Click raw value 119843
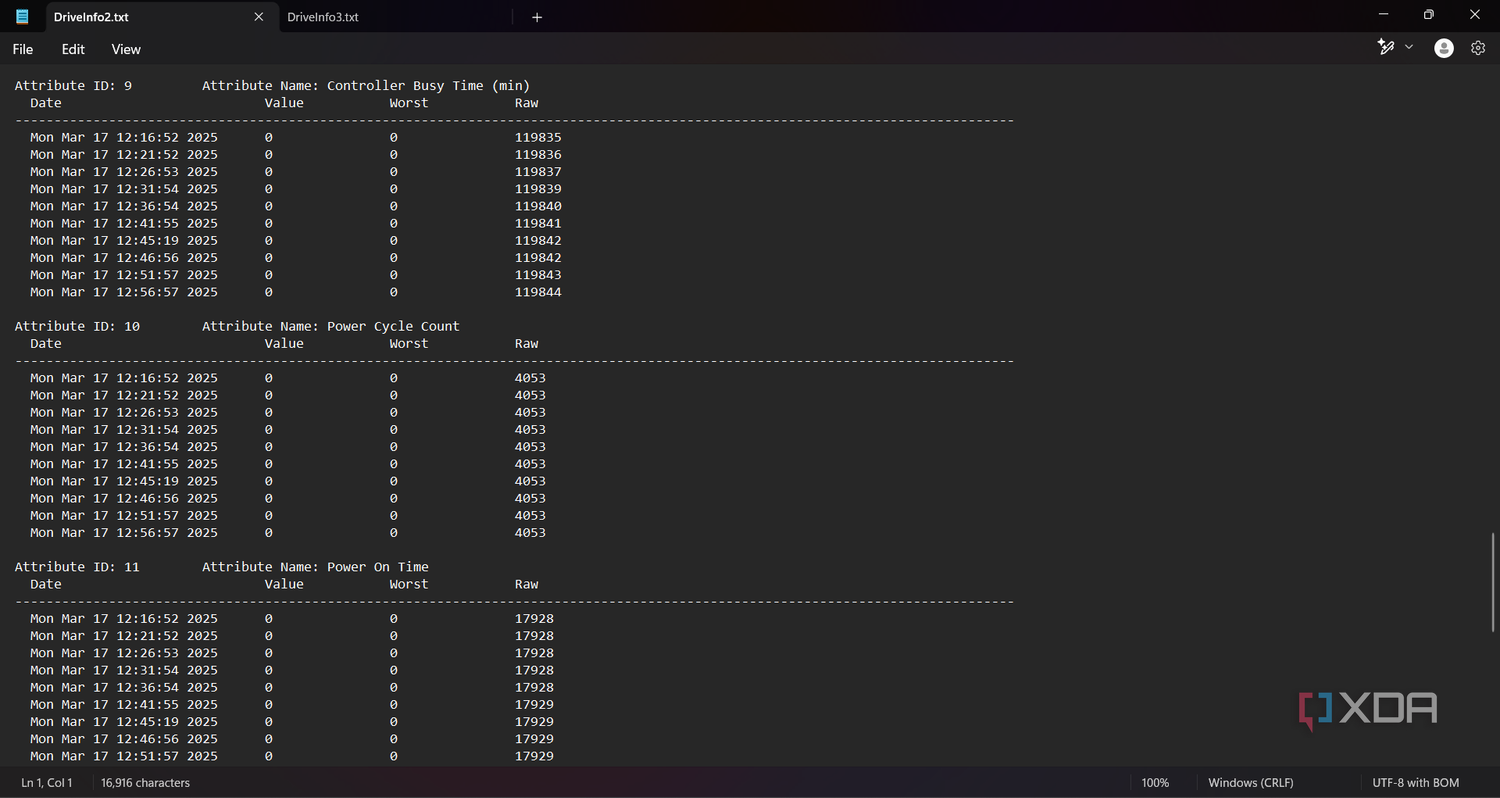This screenshot has width=1500, height=798. 538,275
